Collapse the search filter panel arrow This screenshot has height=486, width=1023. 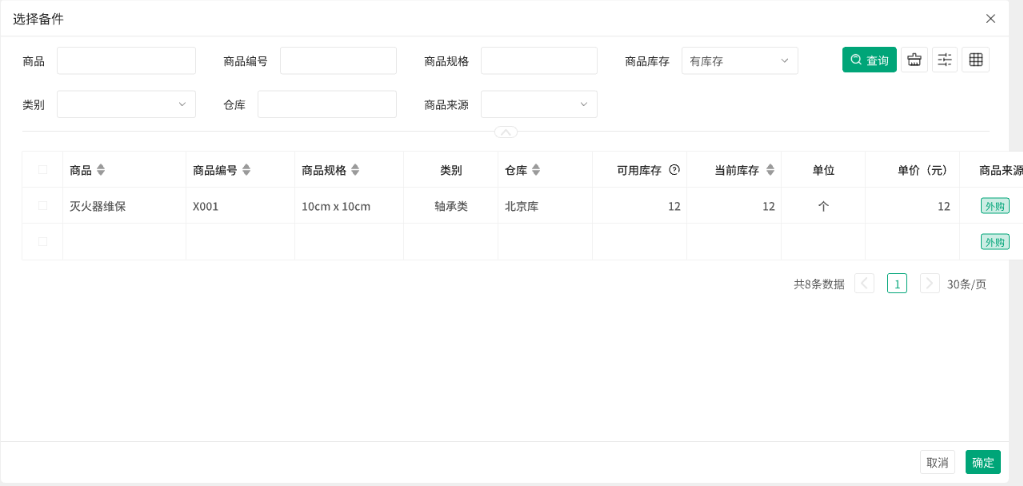[x=506, y=132]
